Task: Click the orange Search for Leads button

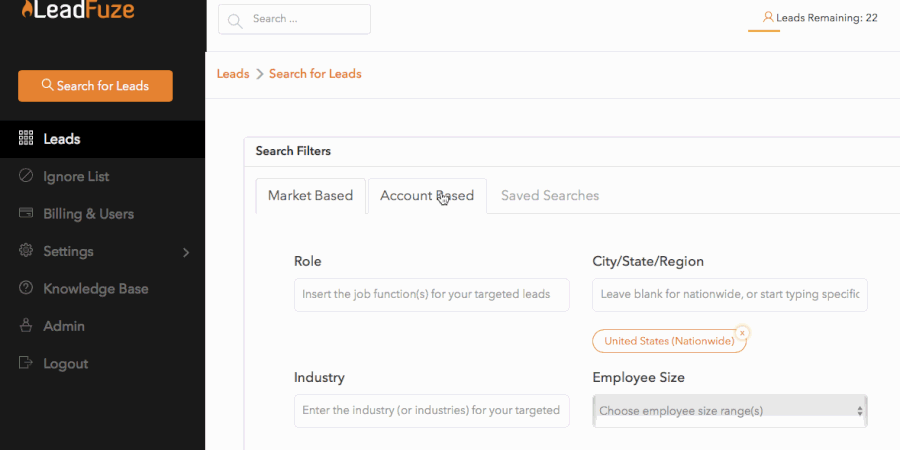Action: 95,86
